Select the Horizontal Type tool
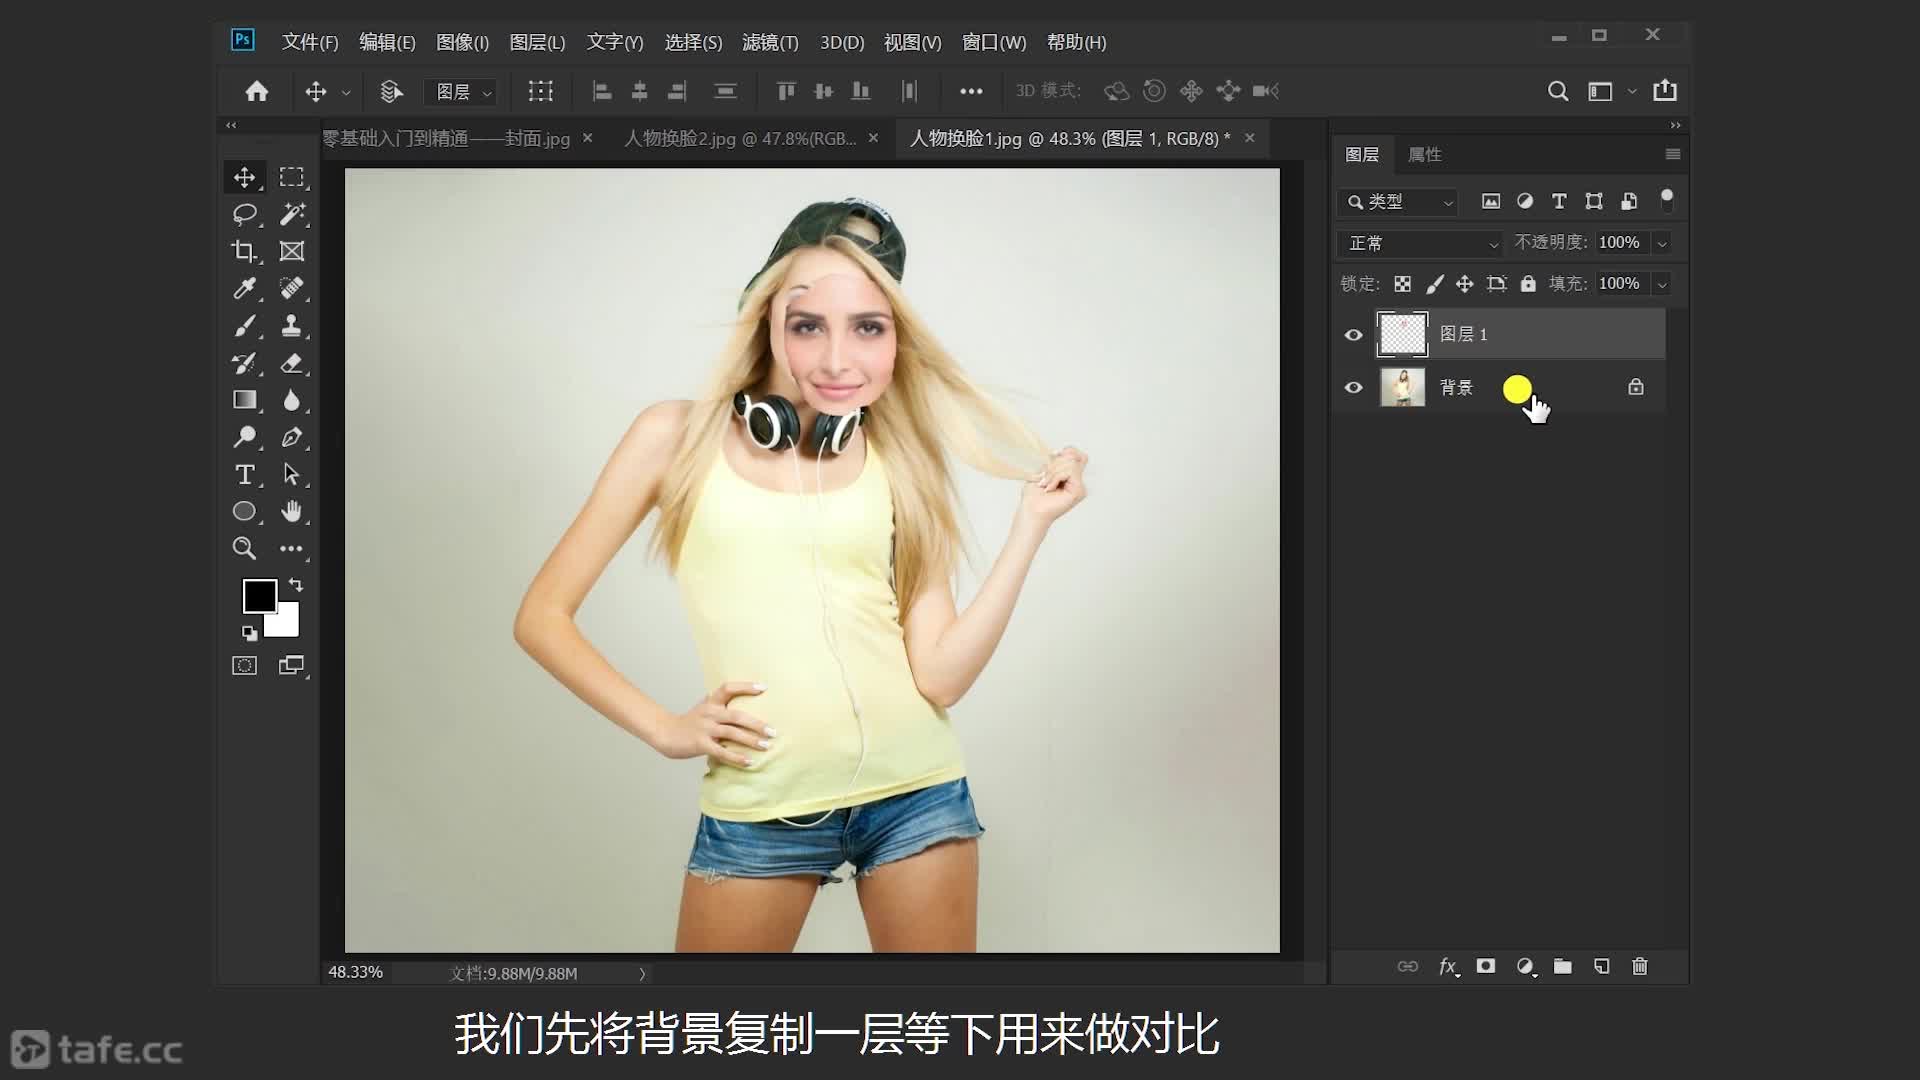 pos(245,474)
